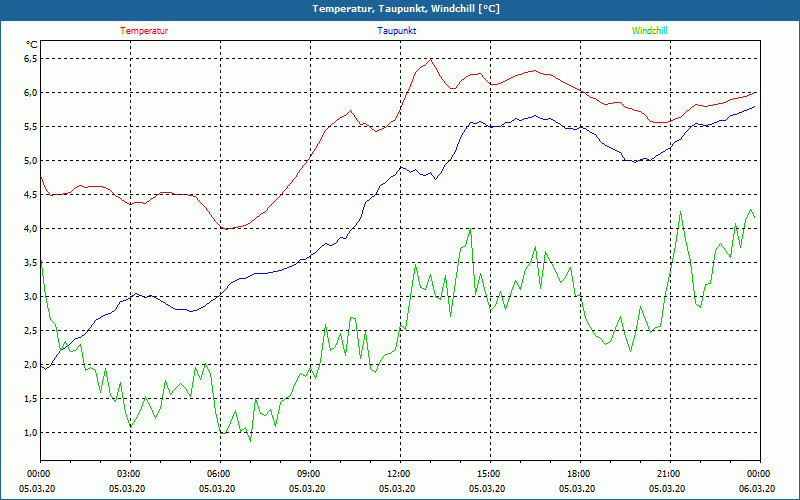This screenshot has height=500, width=800.
Task: Click the "06.03.20" date label
Action: click(757, 488)
